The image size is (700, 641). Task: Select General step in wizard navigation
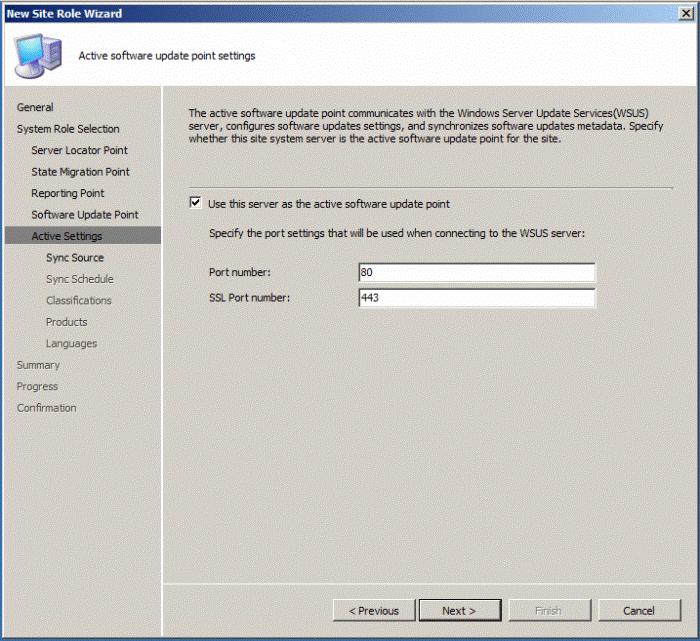coord(35,107)
